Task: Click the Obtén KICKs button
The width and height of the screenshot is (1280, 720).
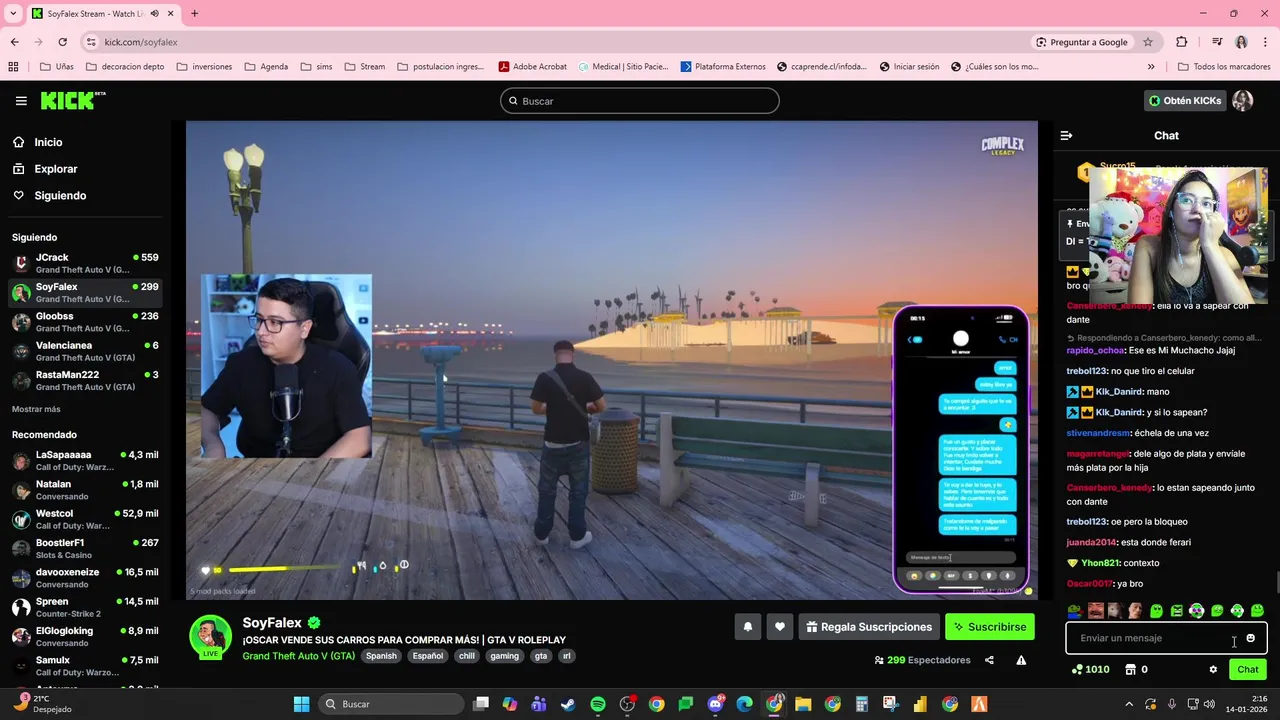Action: coord(1184,101)
